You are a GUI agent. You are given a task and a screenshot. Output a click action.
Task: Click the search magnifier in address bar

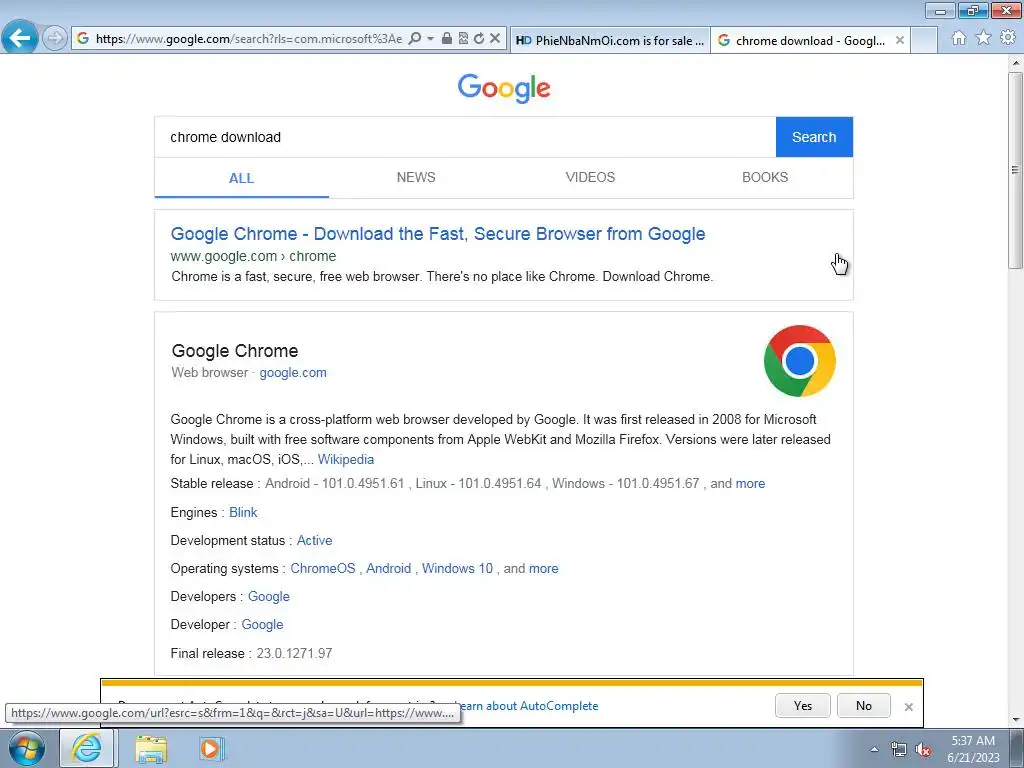(414, 39)
